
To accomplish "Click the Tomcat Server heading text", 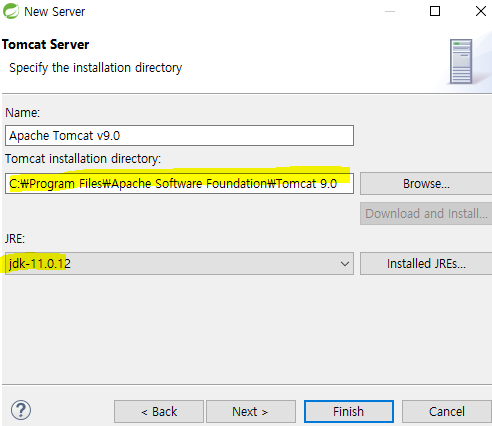I will pyautogui.click(x=46, y=44).
